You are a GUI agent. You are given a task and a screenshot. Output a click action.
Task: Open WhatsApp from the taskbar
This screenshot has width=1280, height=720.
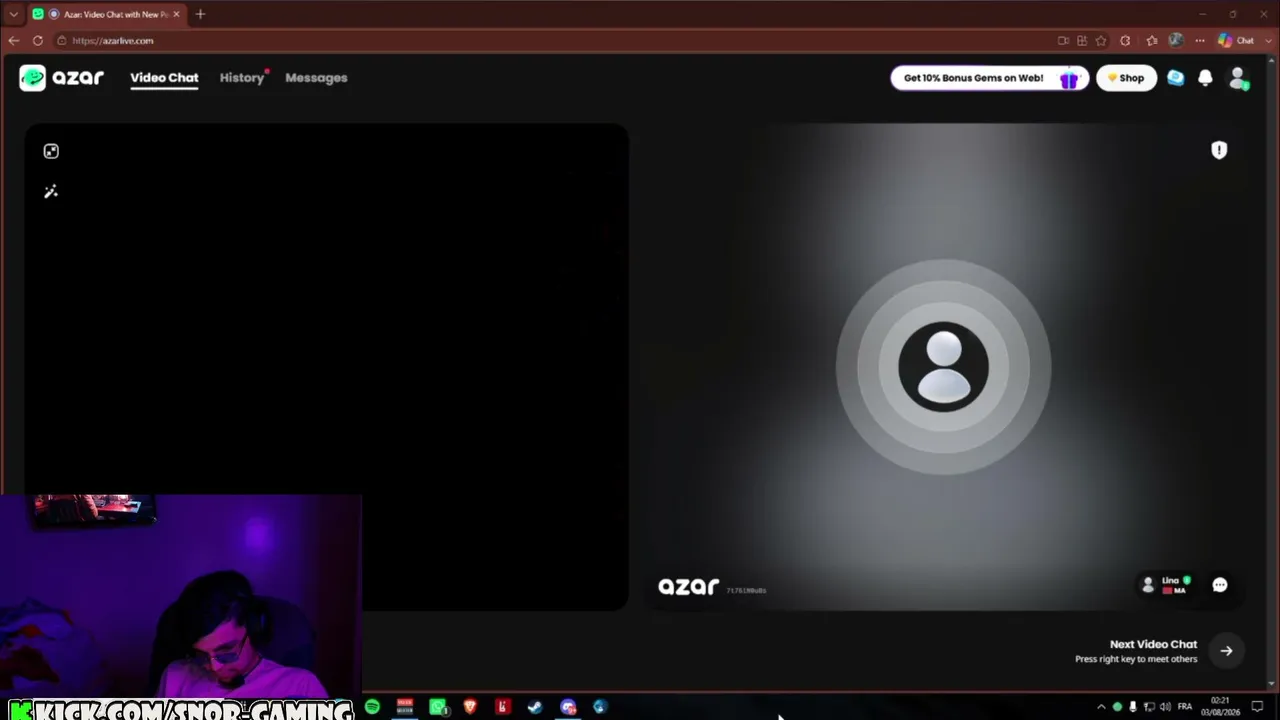click(x=438, y=707)
